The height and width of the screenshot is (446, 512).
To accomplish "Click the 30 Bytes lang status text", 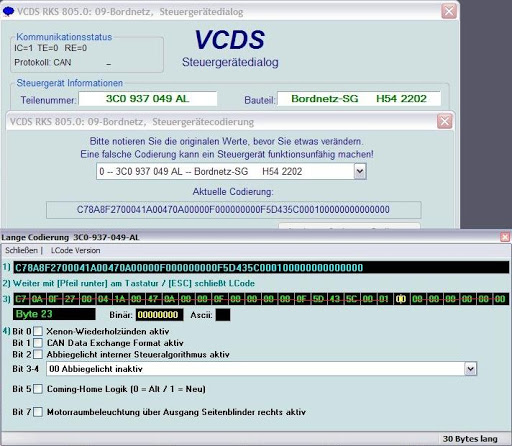I will tap(470, 439).
